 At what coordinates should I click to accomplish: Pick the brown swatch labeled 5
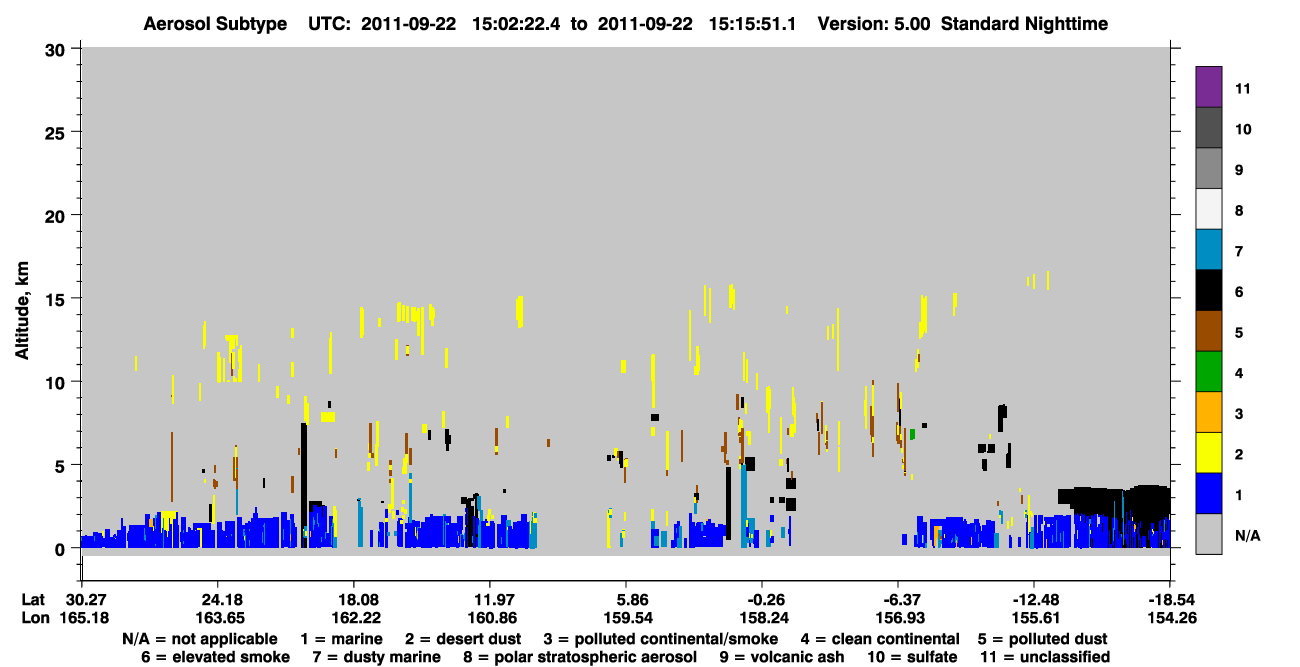(1209, 331)
